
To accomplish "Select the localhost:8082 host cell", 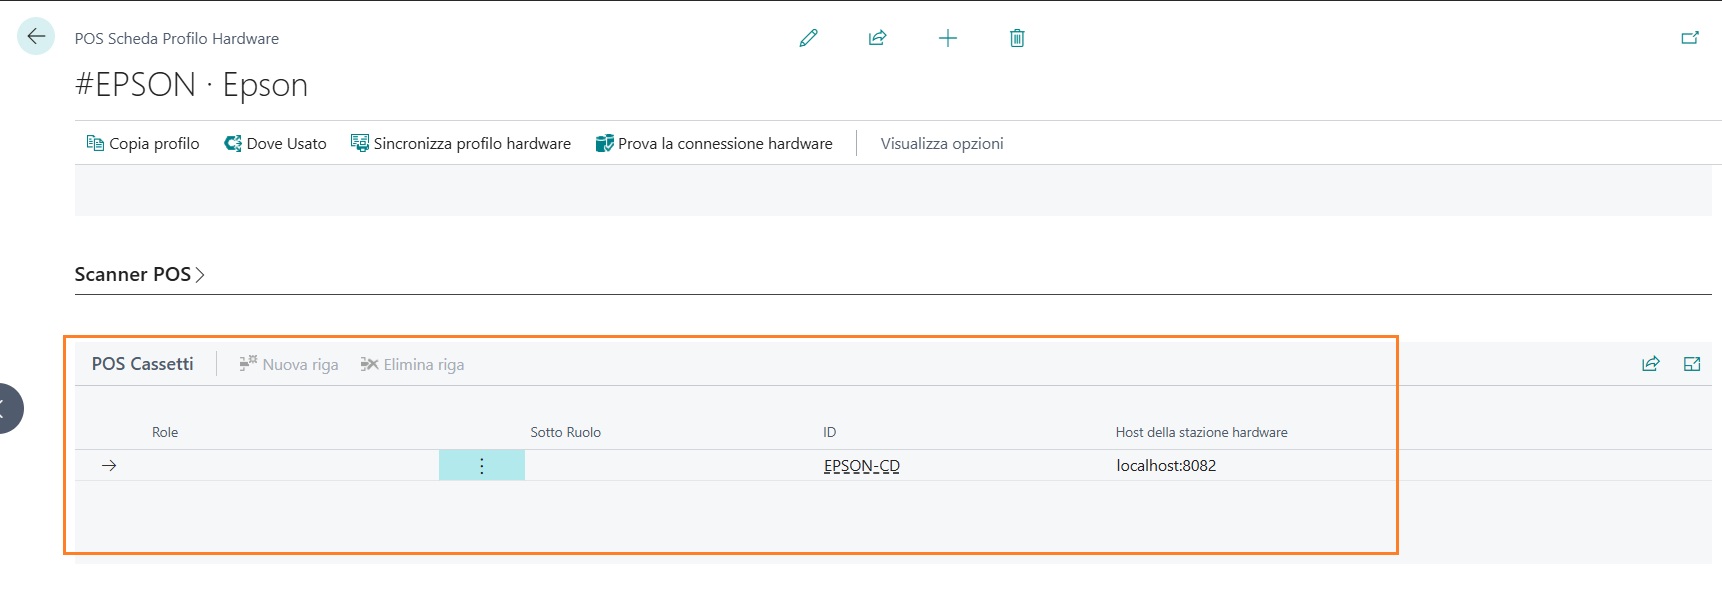I will click(1166, 465).
